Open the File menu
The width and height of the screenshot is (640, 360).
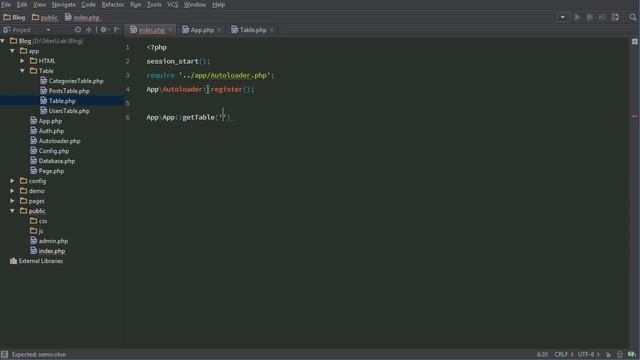coord(6,4)
